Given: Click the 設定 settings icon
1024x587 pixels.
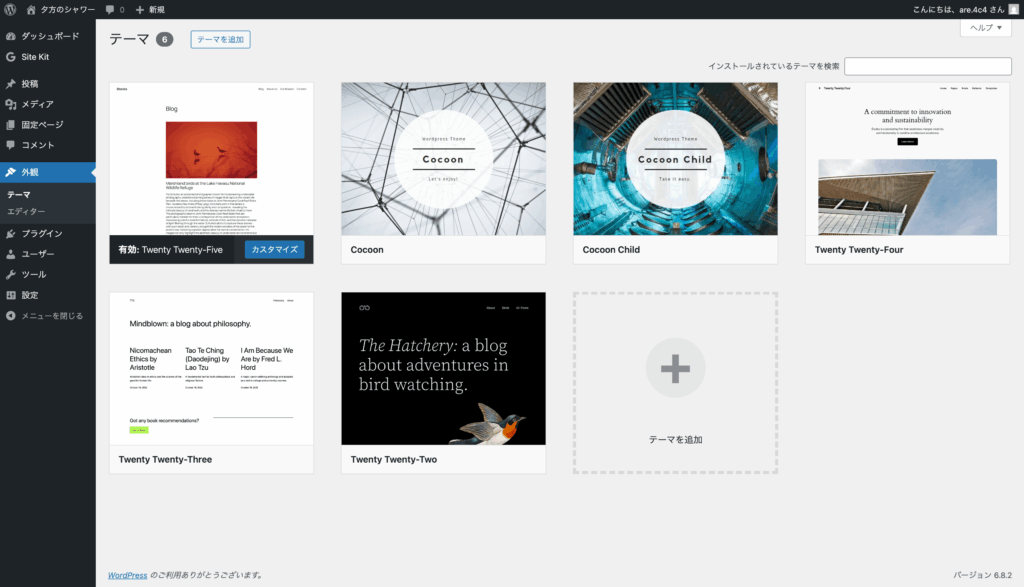Looking at the screenshot, I should click(x=10, y=295).
